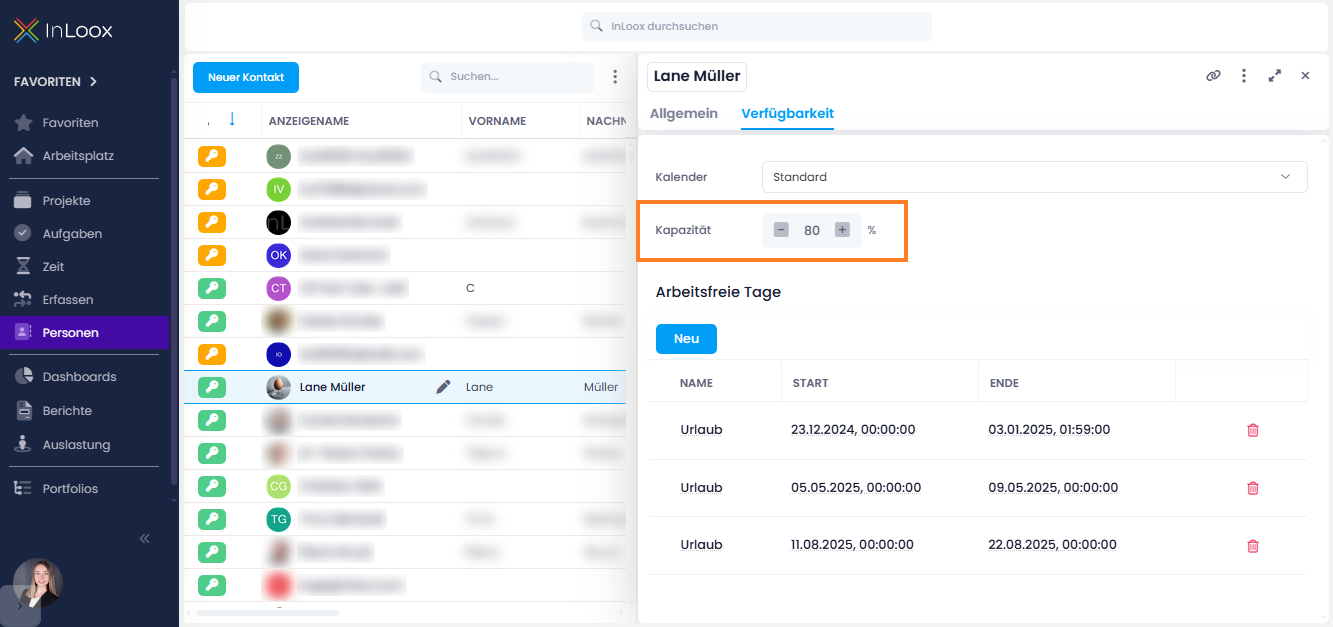
Task: Delete the Urlaub entry starting 23.12.2024
Action: [x=1253, y=430]
